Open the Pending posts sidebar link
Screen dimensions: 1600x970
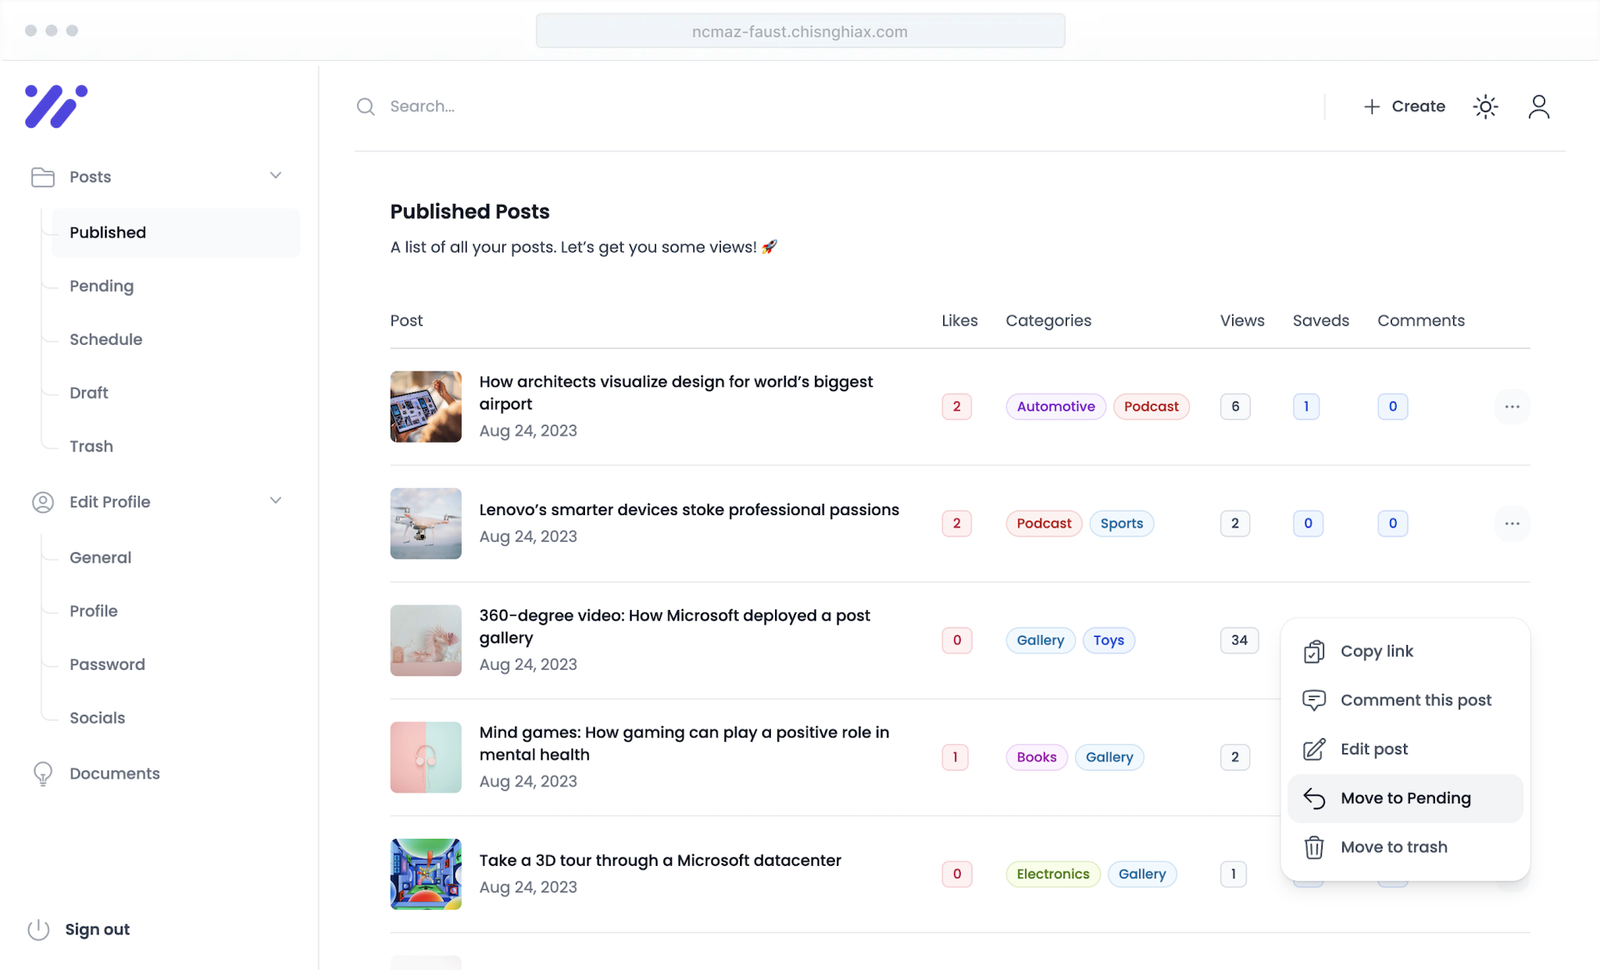coord(102,286)
